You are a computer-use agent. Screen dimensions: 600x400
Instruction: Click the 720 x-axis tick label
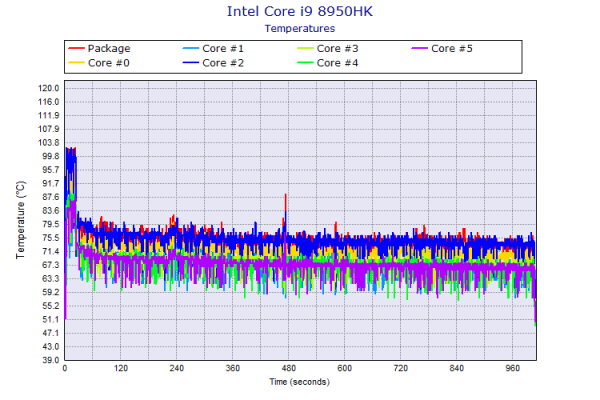point(401,368)
